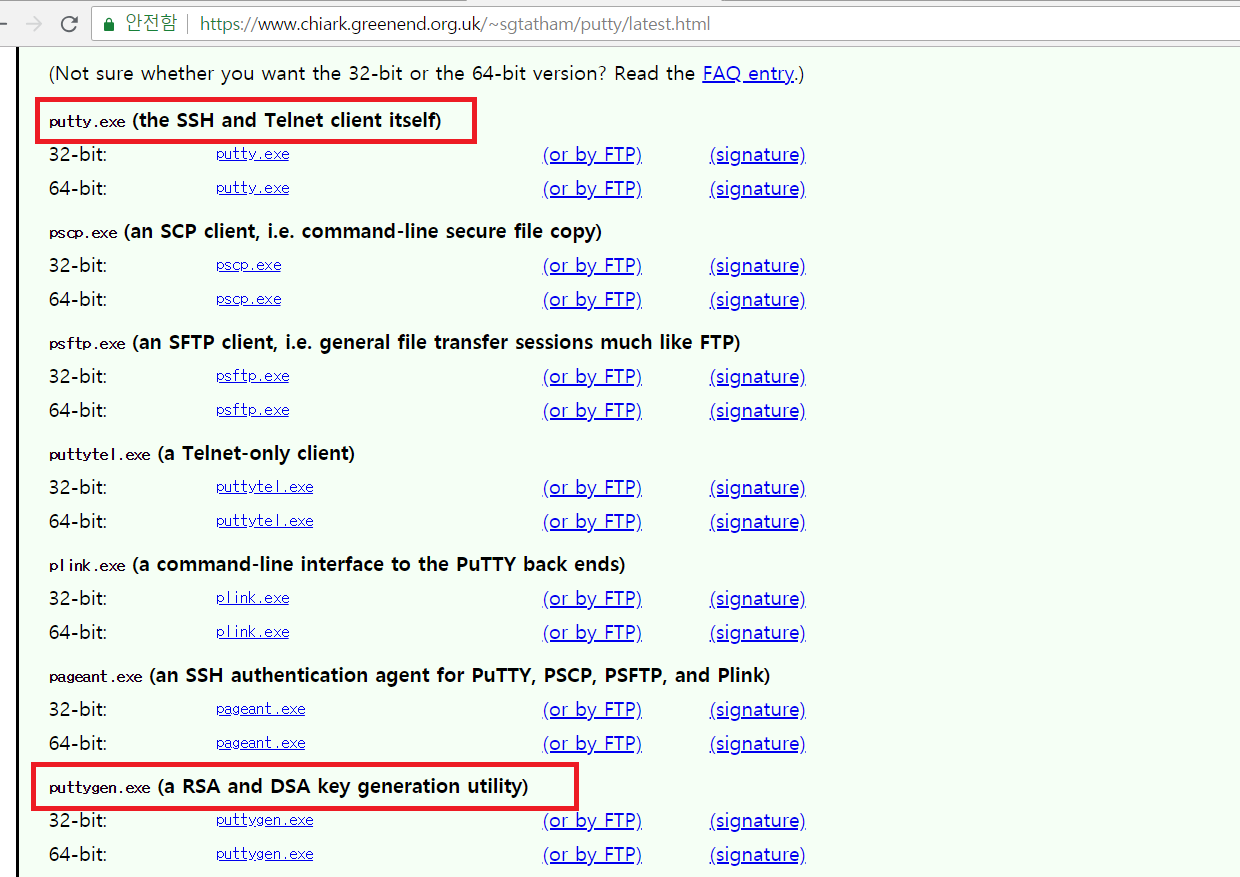Image resolution: width=1240 pixels, height=877 pixels.
Task: Open signature for 32-bit puttytel.exe
Action: [757, 488]
